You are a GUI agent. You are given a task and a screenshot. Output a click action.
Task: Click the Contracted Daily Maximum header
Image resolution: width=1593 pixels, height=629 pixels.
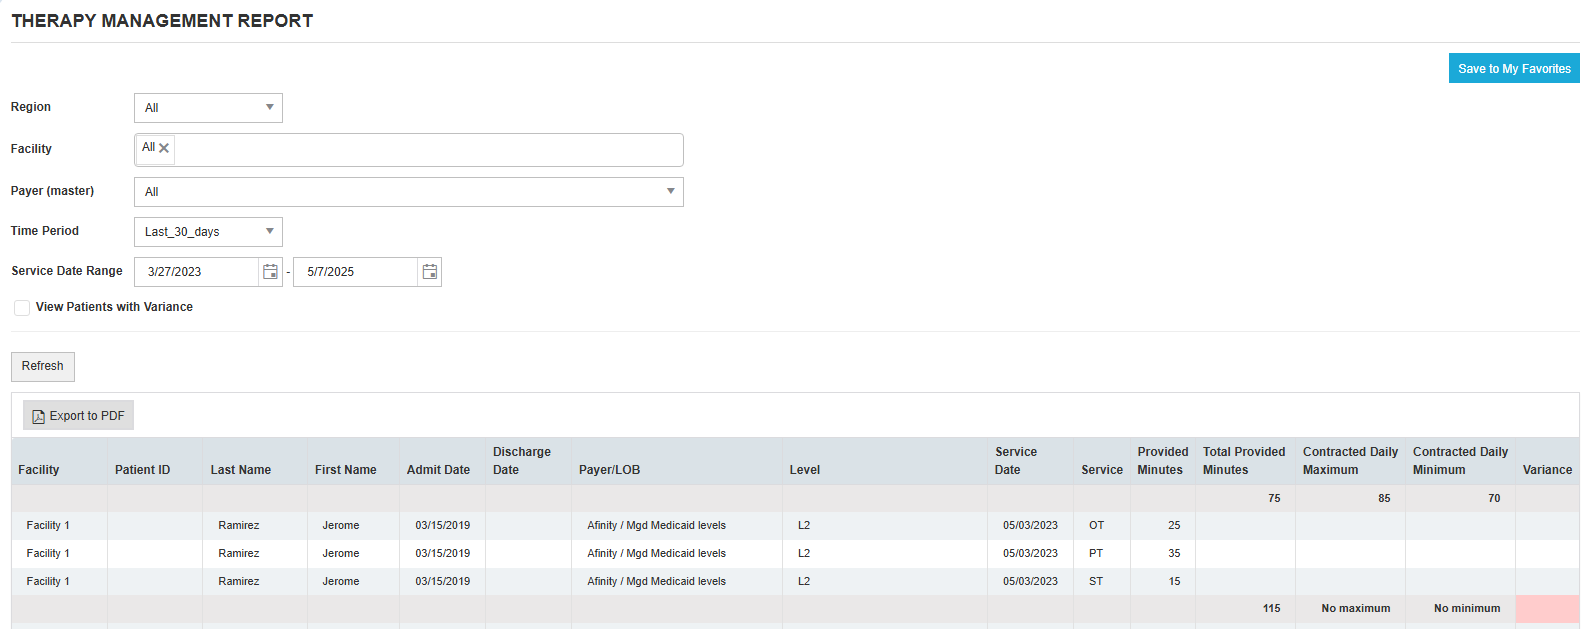tap(1350, 461)
